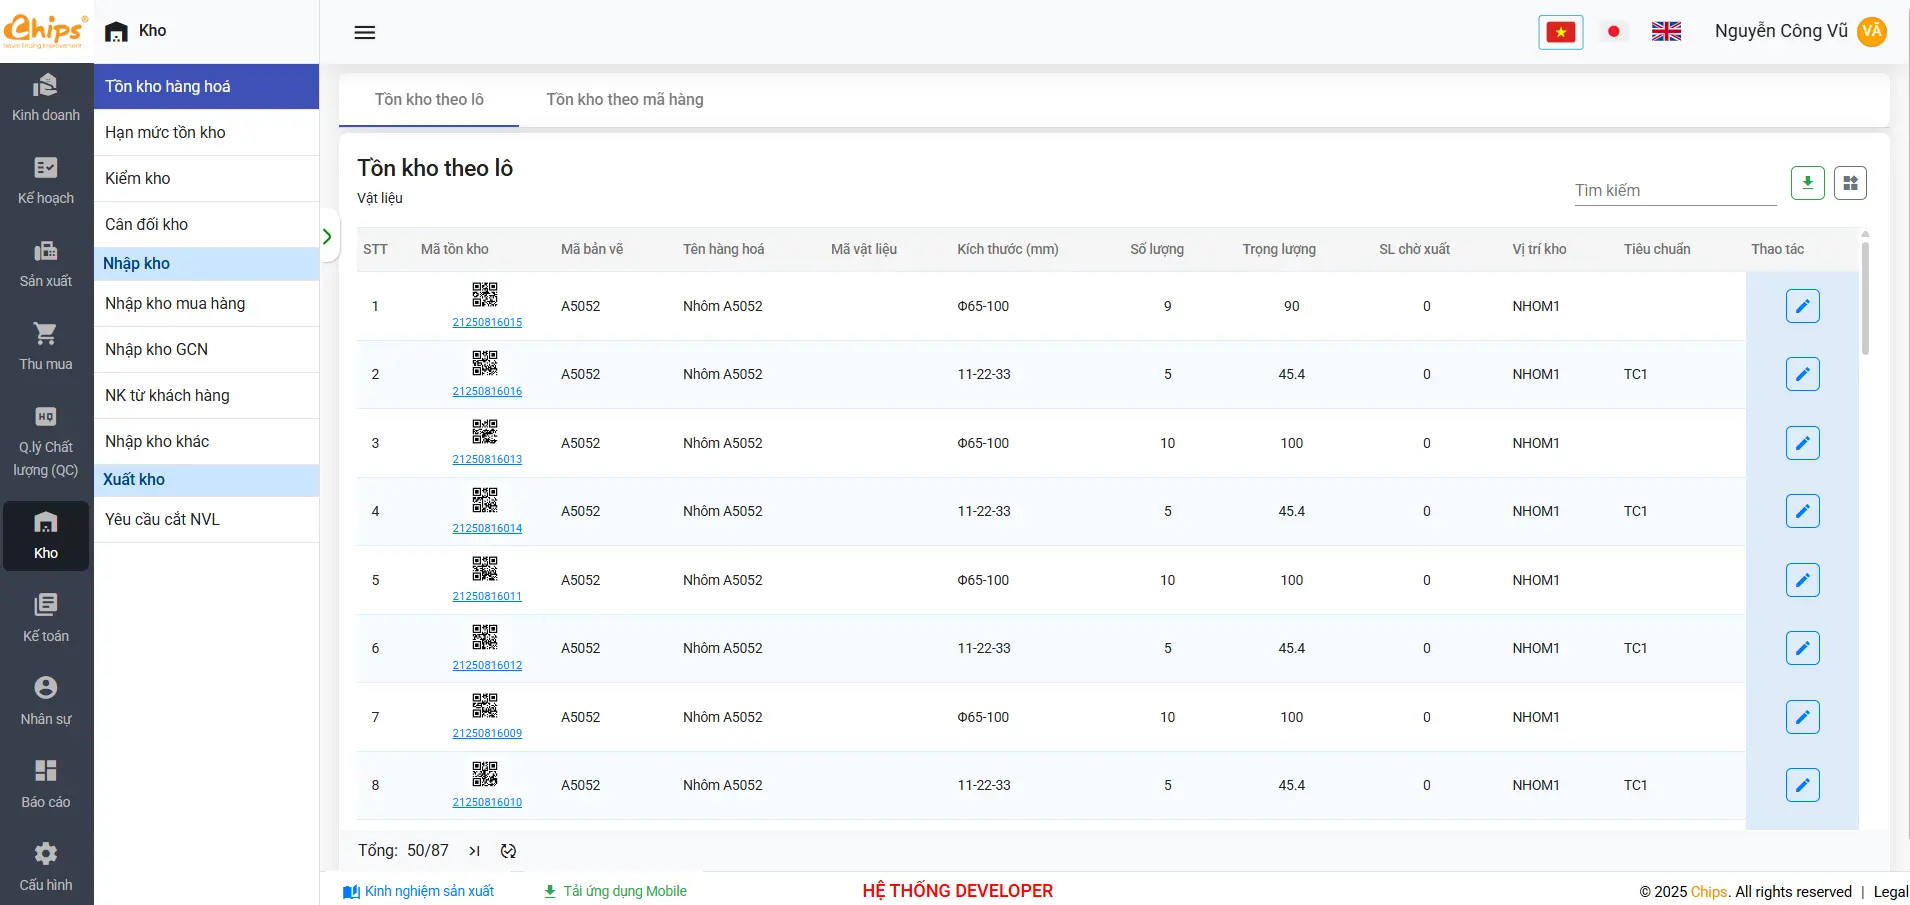1910x905 pixels.
Task: Open Kiểm kho menu item
Action: (x=206, y=179)
